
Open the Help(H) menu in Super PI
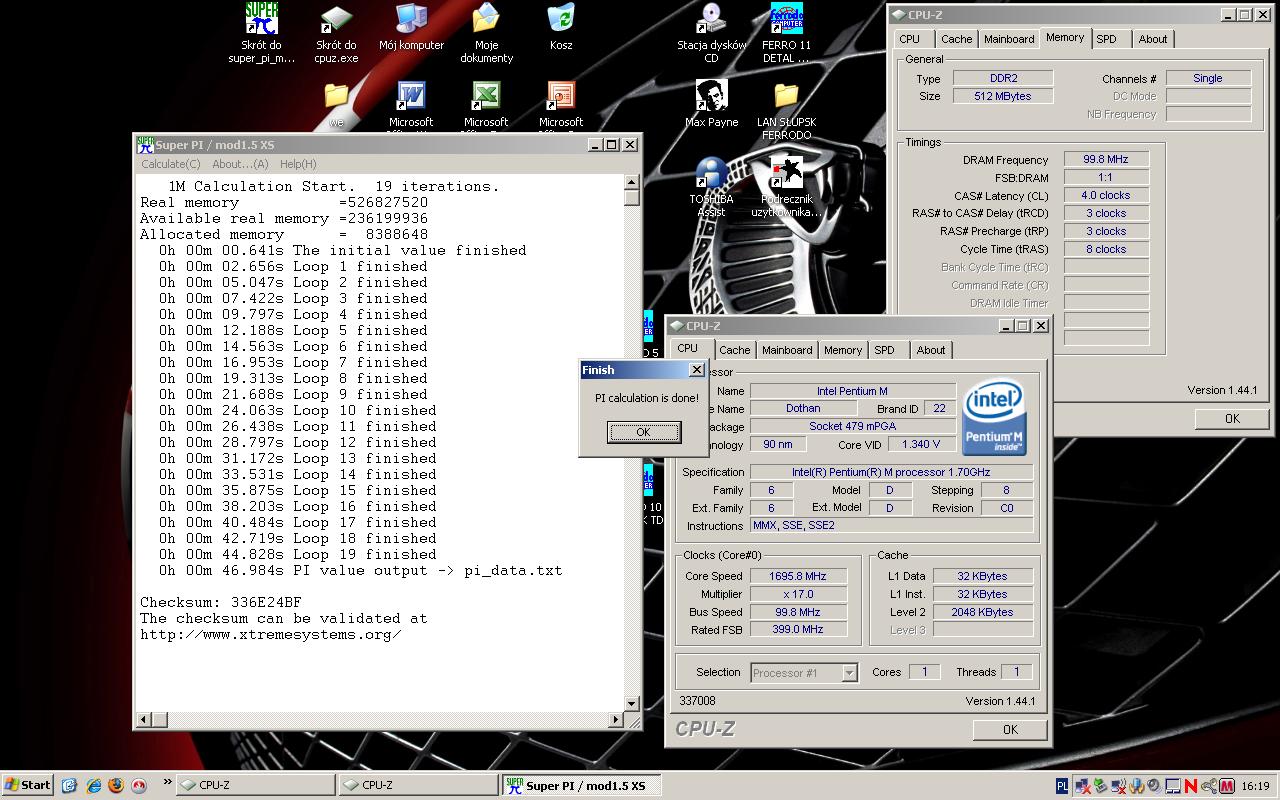298,164
